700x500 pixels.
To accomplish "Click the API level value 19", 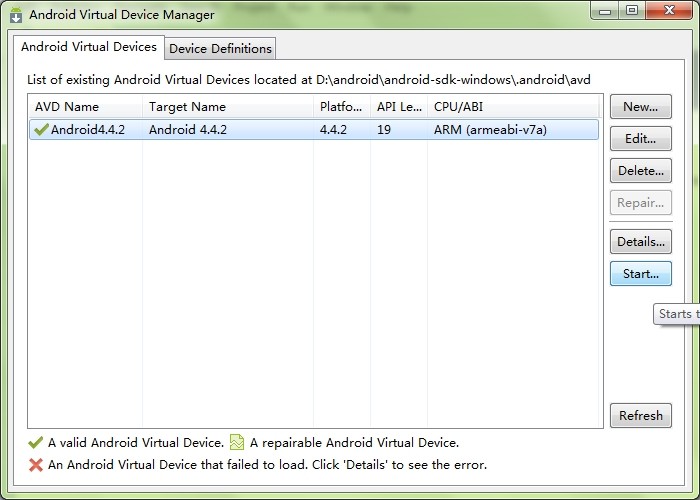I will point(384,130).
